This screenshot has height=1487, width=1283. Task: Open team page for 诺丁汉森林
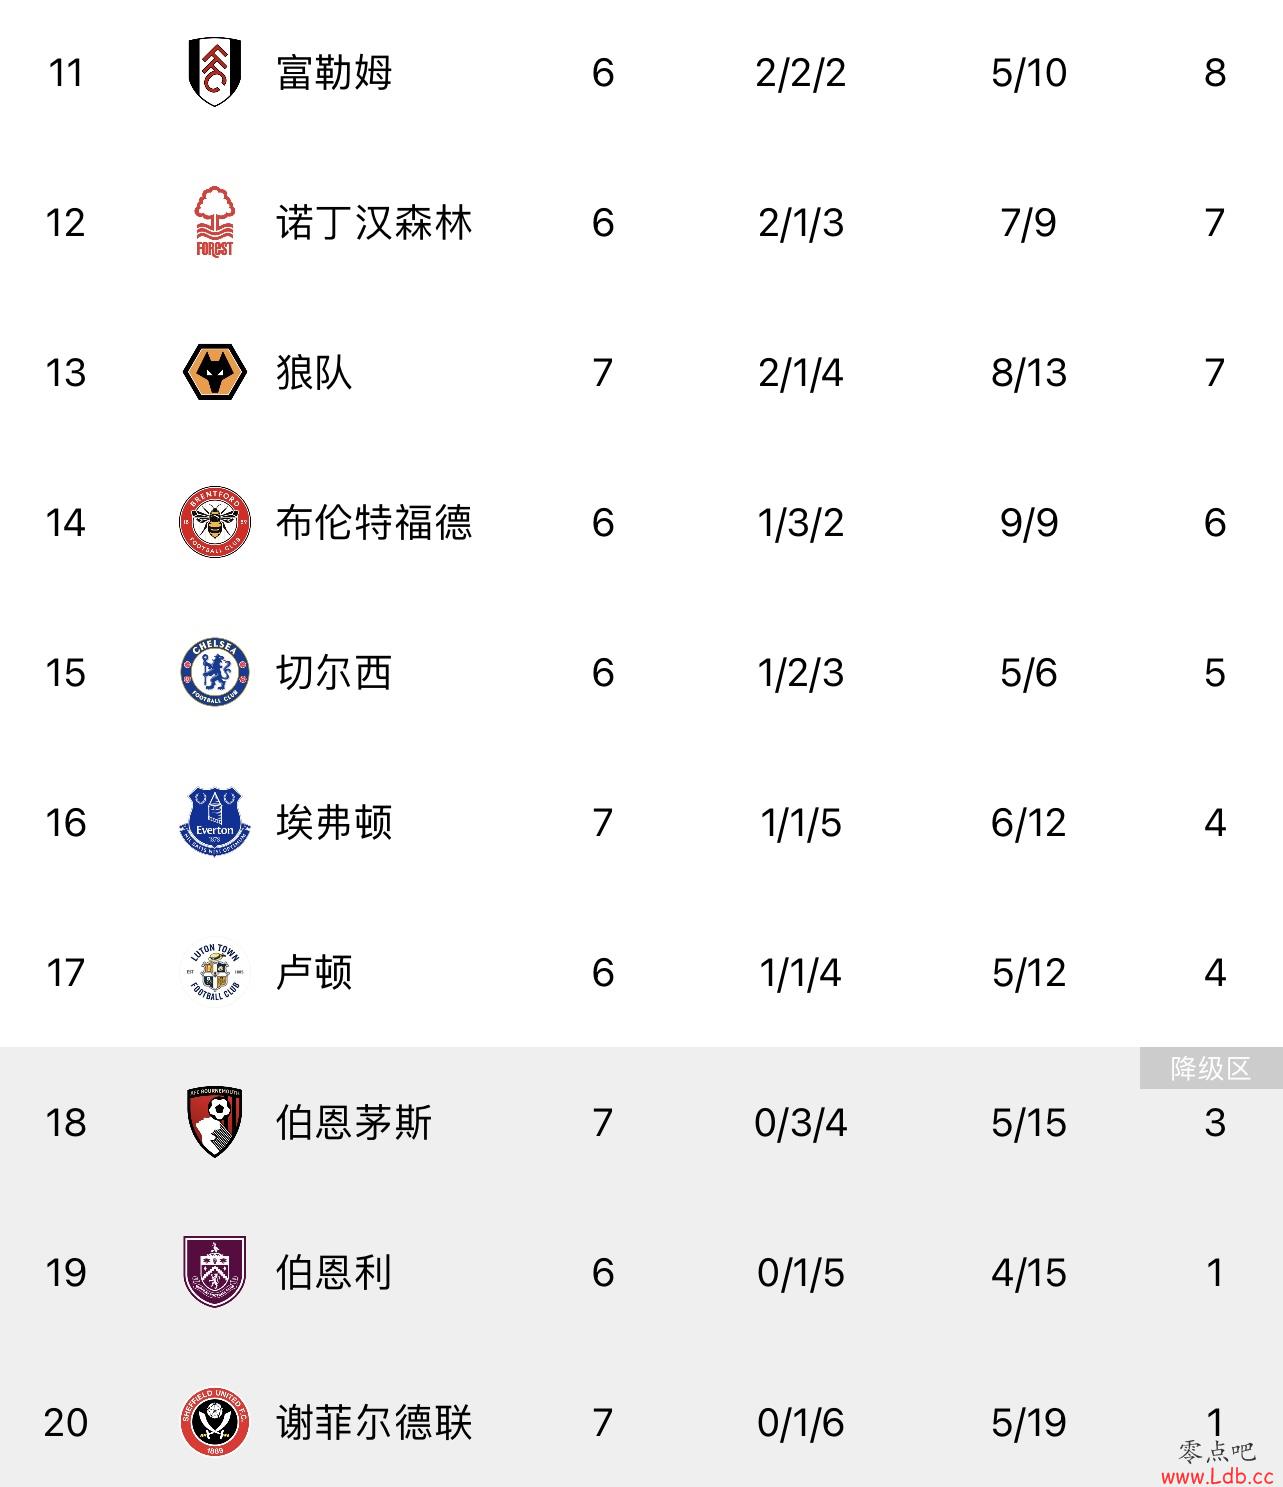pyautogui.click(x=374, y=222)
